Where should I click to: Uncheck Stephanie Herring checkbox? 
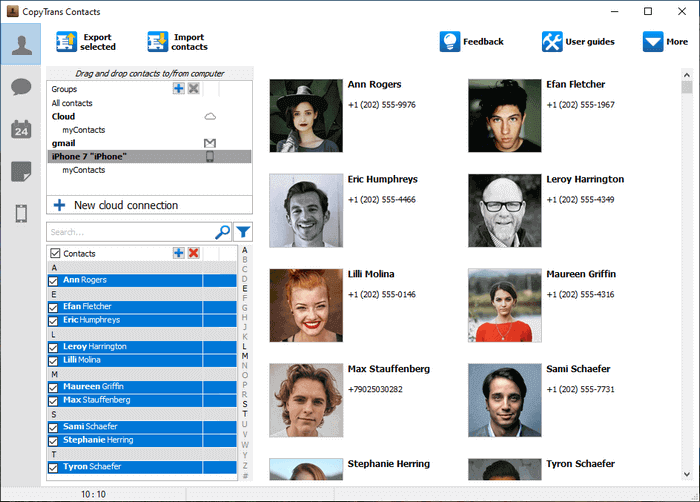tap(53, 441)
